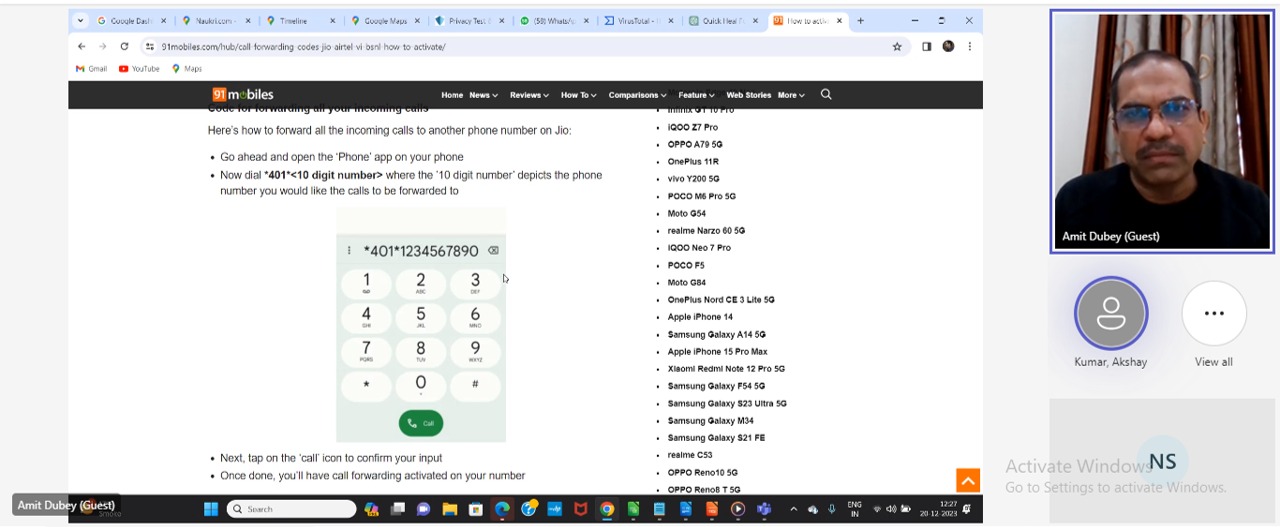Viewport: 1280px width, 527px height.
Task: Open the OPPO Reno10 5G link
Action: 702,472
